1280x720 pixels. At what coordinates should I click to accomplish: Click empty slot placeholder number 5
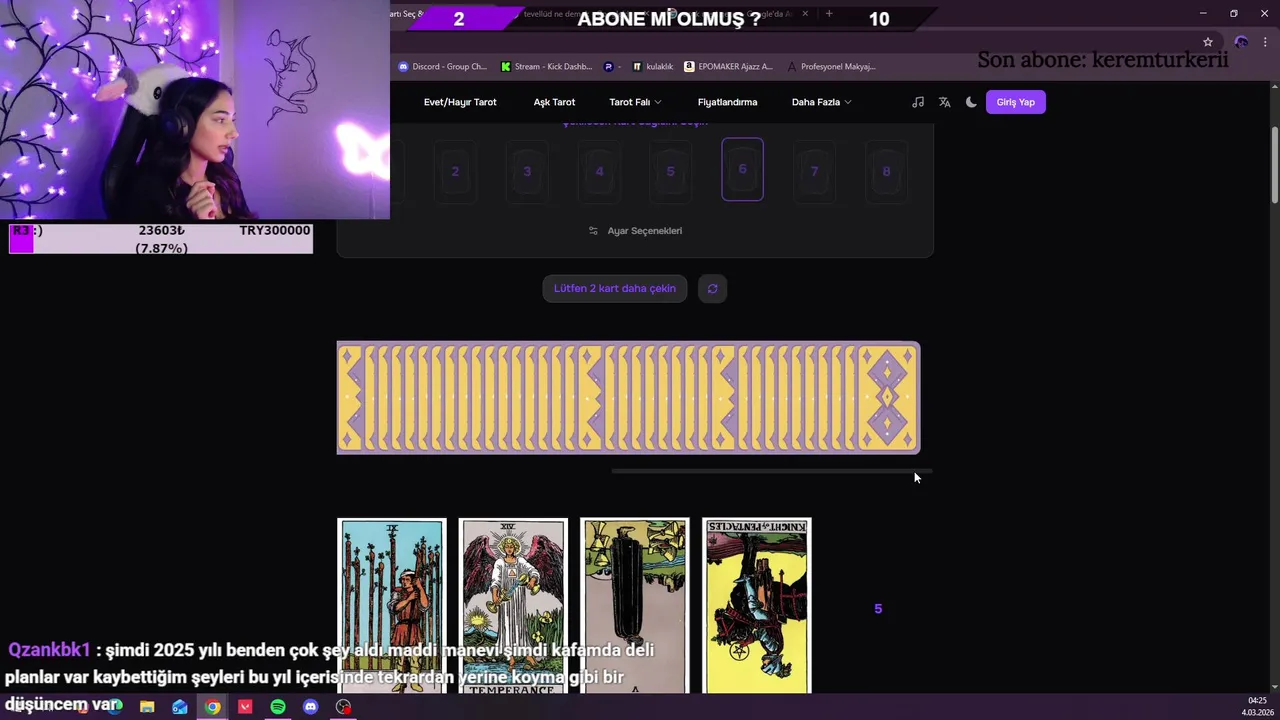[878, 608]
